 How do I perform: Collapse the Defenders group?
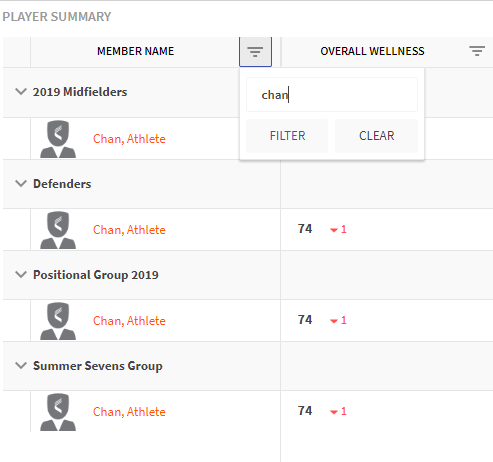[x=21, y=183]
